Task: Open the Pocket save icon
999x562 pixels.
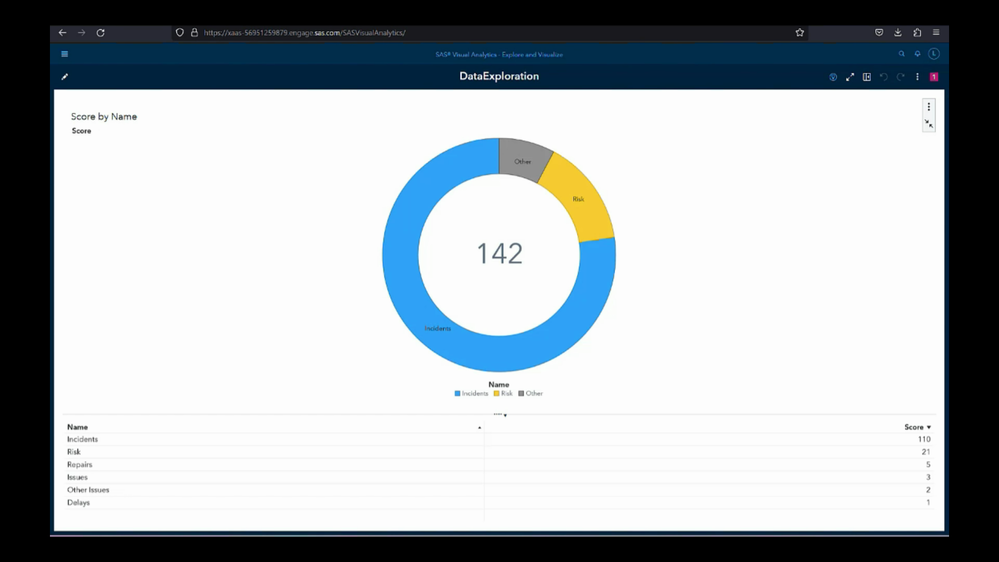Action: click(x=879, y=32)
